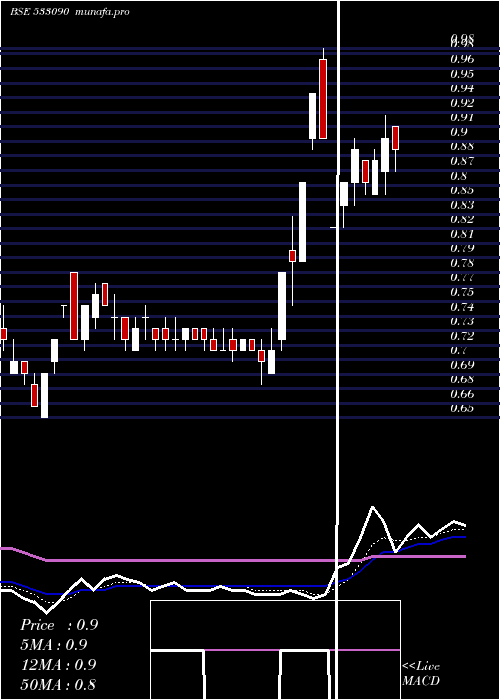Click the 0.66 price axis label
The height and width of the screenshot is (700, 500).
click(x=462, y=394)
